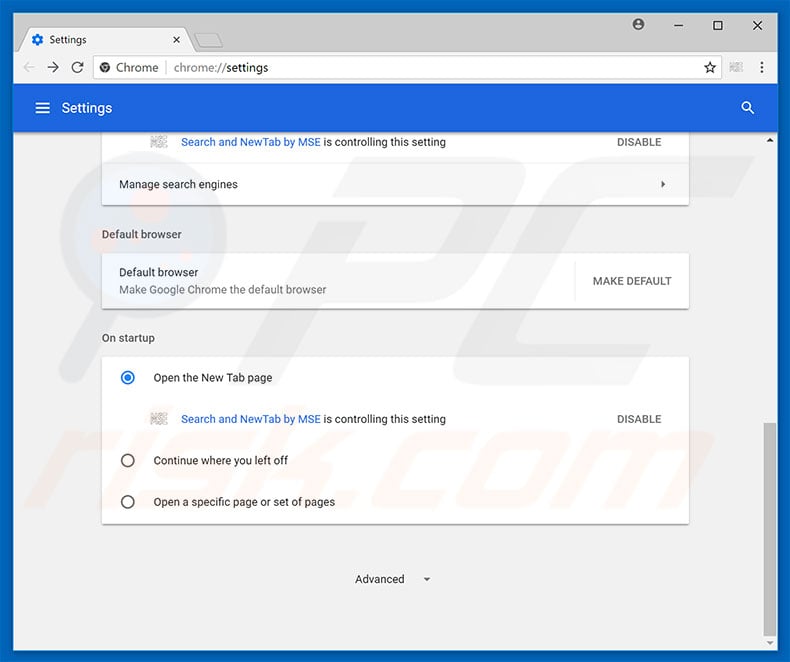Disable extension controlling startup setting
Screen dimensions: 790x662
(639, 419)
